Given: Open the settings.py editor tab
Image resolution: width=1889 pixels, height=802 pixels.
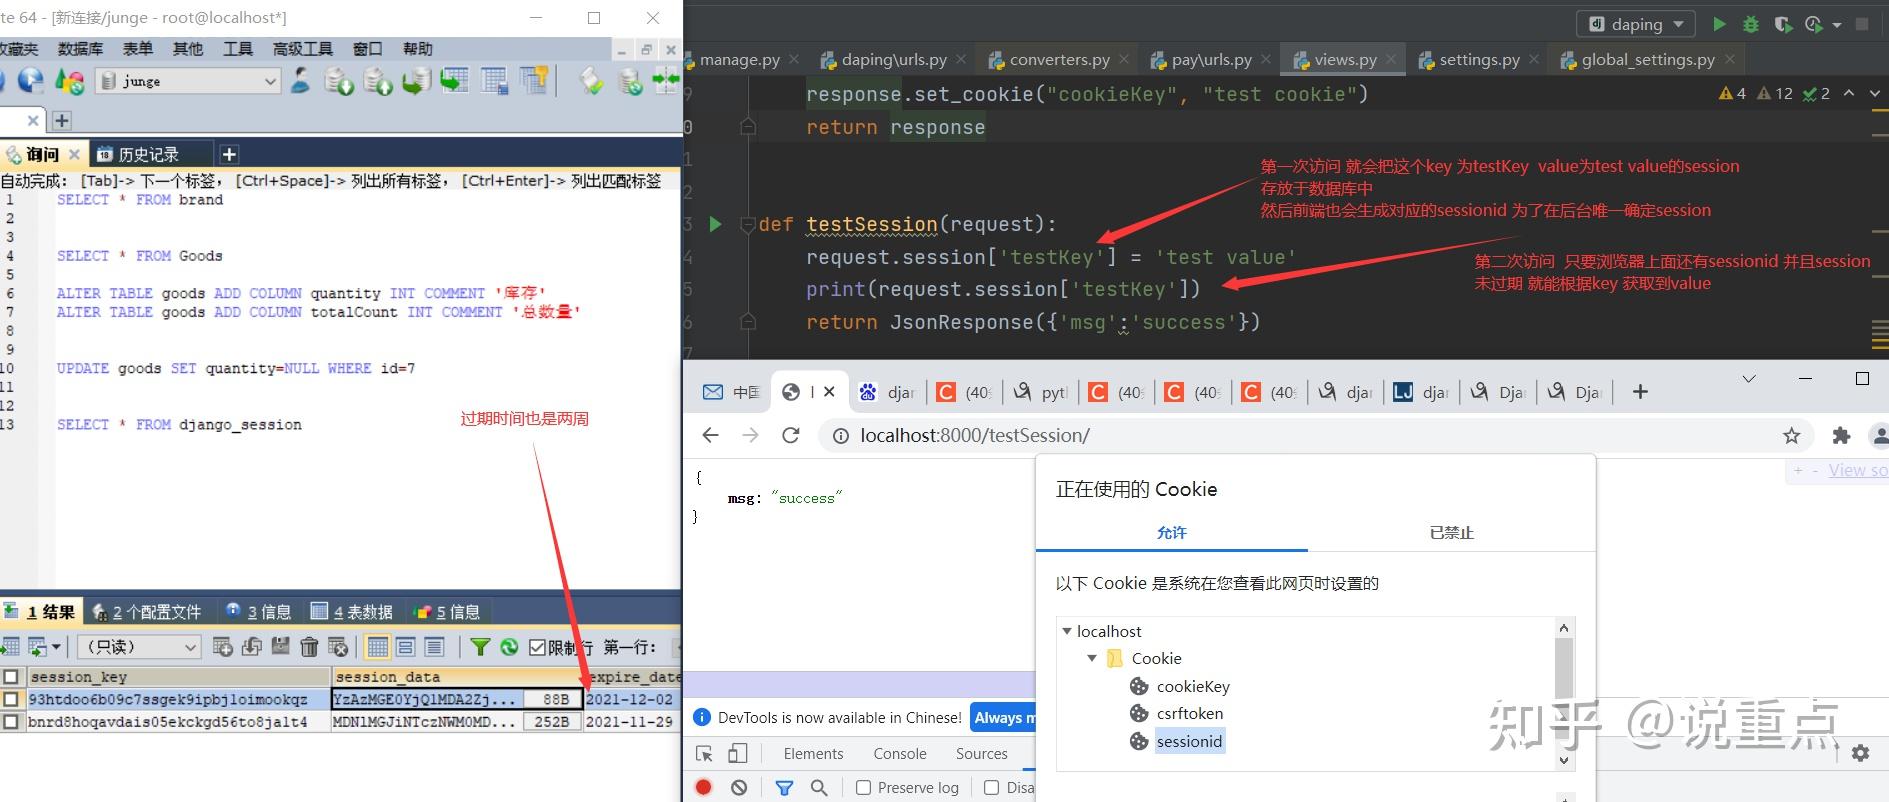Looking at the screenshot, I should coord(1479,59).
